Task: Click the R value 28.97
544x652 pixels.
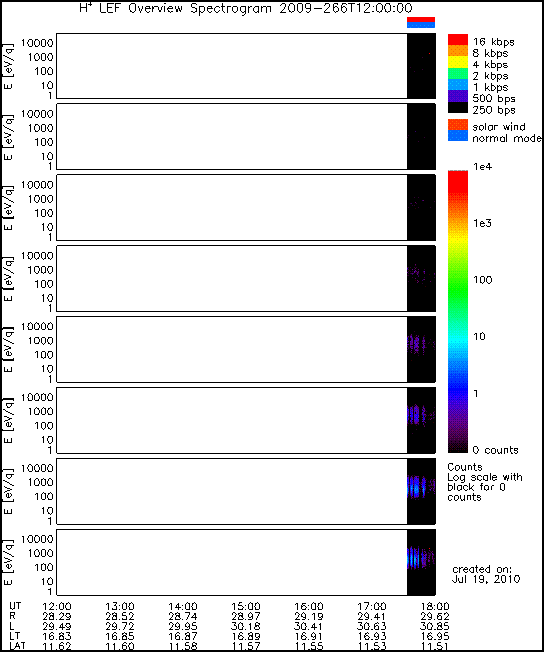Action: 246,616
